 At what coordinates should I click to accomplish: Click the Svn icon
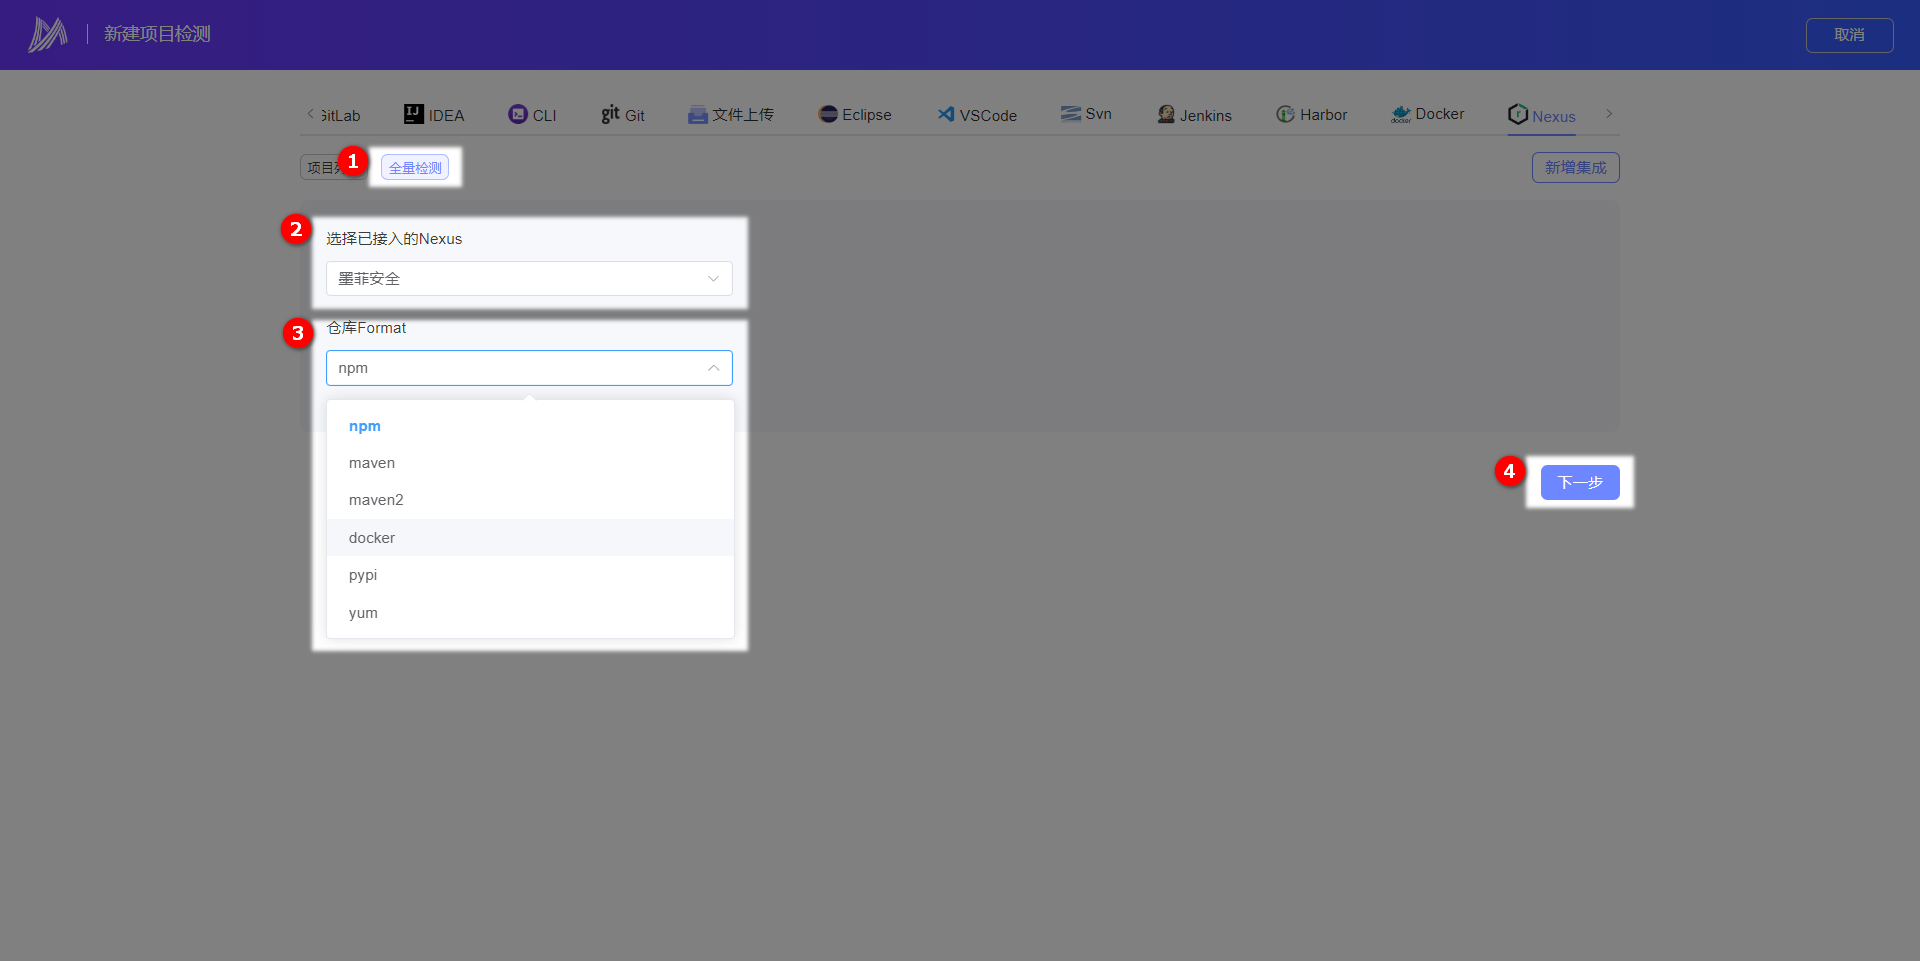1071,113
